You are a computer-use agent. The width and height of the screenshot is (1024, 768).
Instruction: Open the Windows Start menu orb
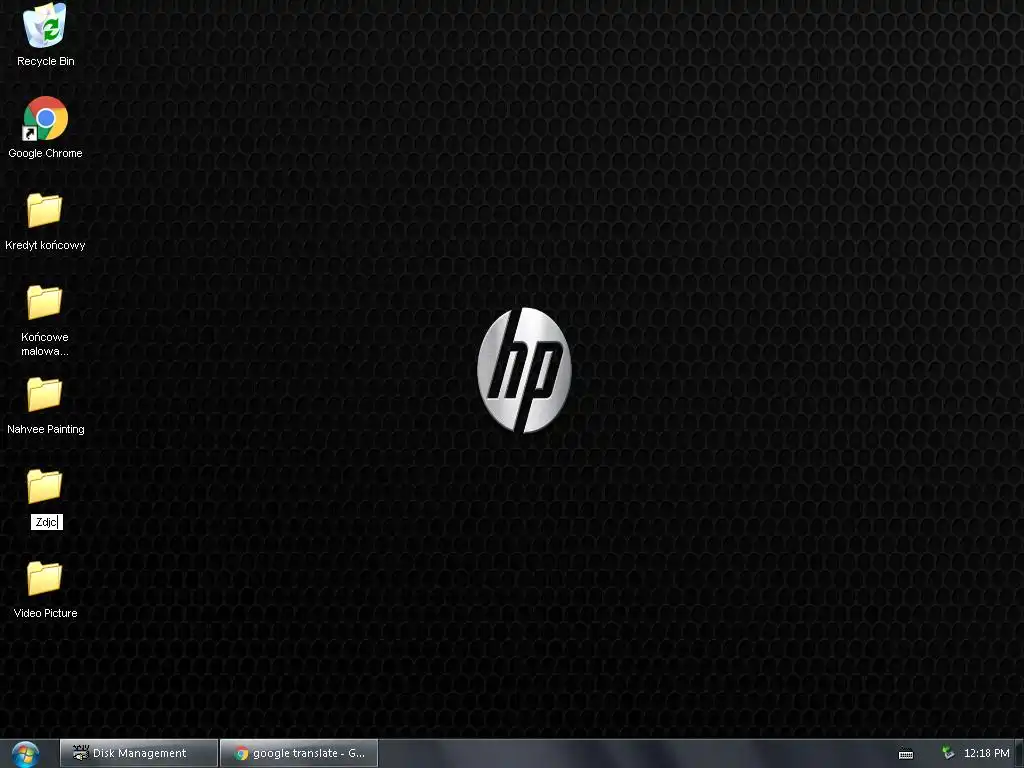click(x=25, y=754)
